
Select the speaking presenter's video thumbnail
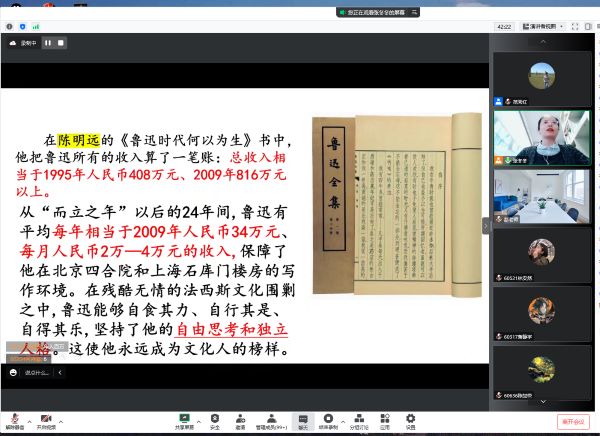pos(541,137)
